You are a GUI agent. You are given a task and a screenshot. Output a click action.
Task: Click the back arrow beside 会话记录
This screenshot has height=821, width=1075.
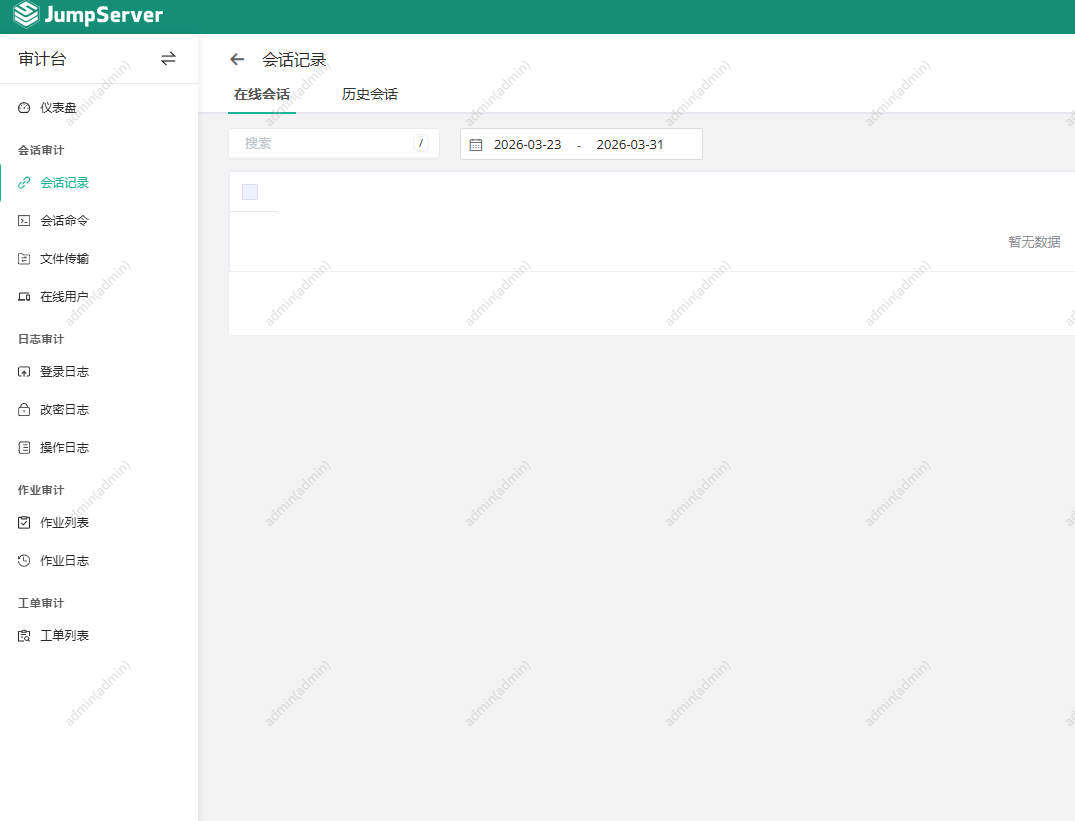coord(237,60)
